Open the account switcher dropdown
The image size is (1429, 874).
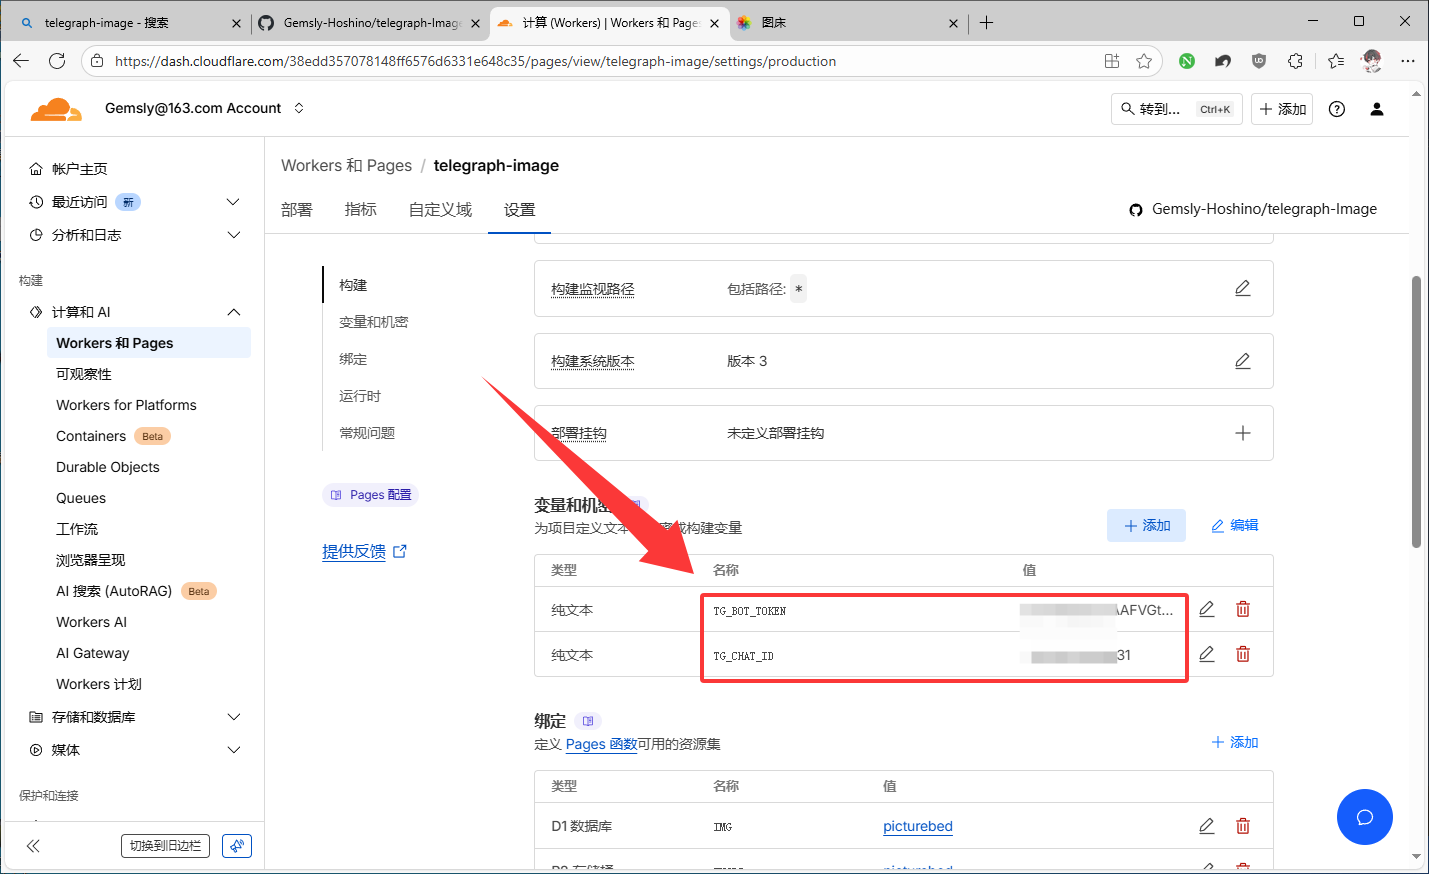coord(299,108)
